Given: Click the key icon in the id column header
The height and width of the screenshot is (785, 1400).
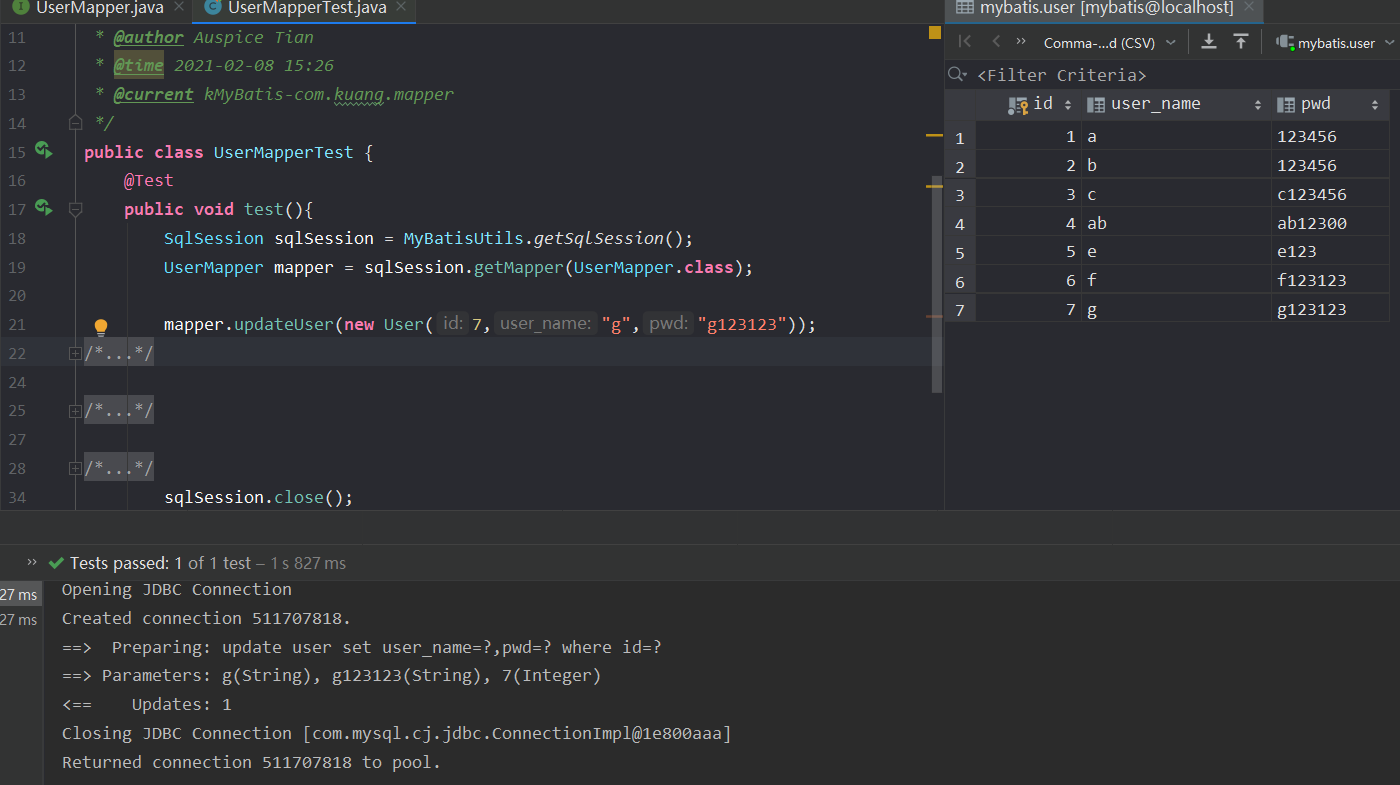Looking at the screenshot, I should [x=1018, y=104].
